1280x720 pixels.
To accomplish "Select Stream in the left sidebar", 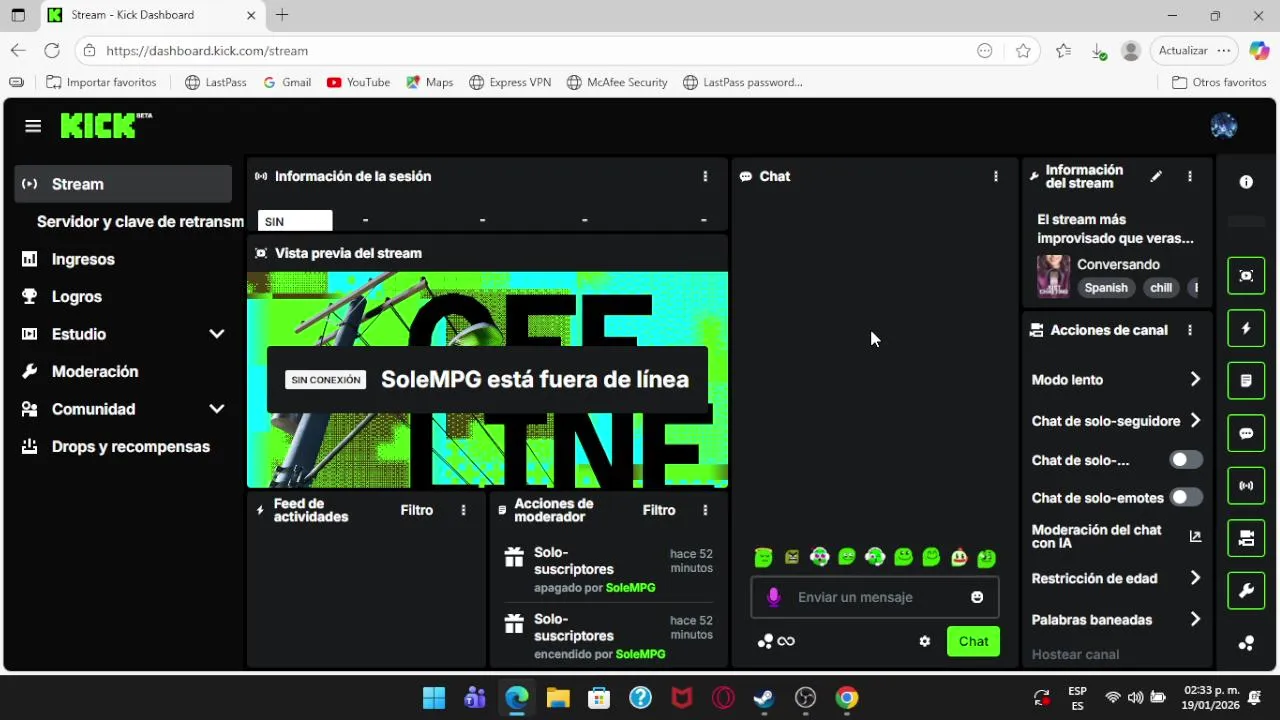I will [123, 184].
